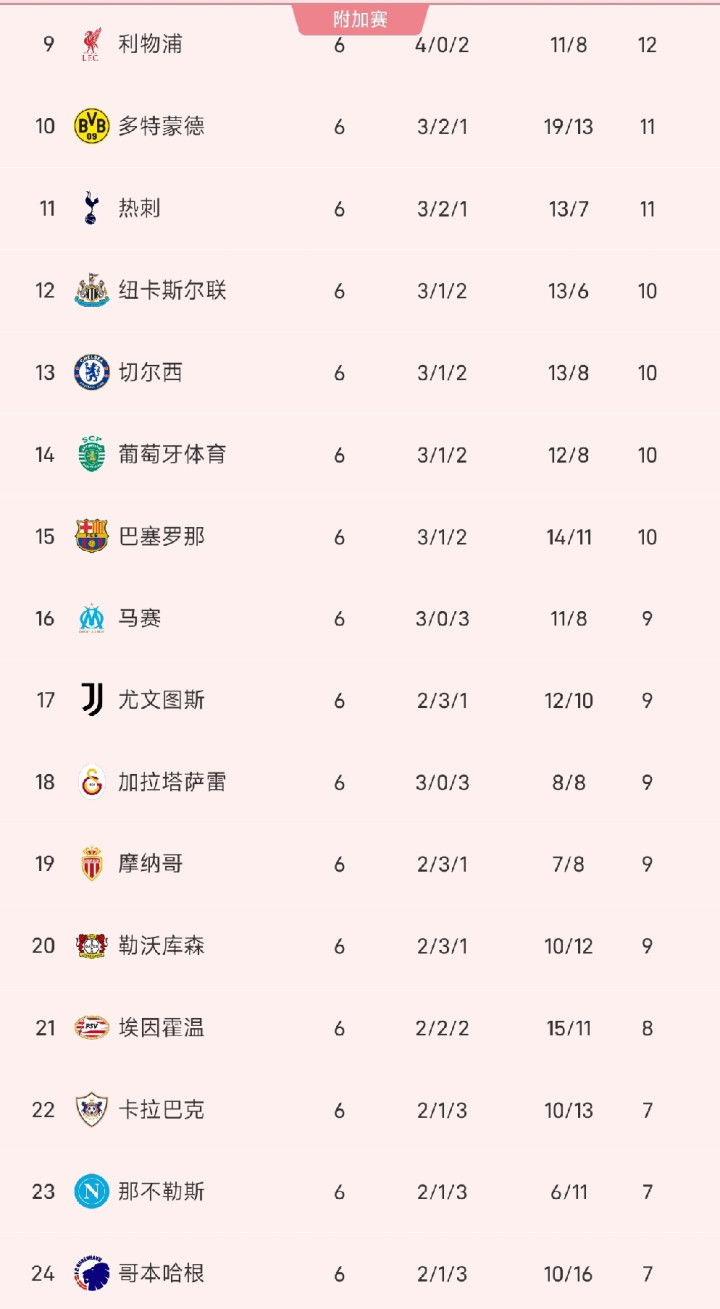Image resolution: width=720 pixels, height=1309 pixels.
Task: Select the 附加赛 playoff tab label
Action: point(361,19)
